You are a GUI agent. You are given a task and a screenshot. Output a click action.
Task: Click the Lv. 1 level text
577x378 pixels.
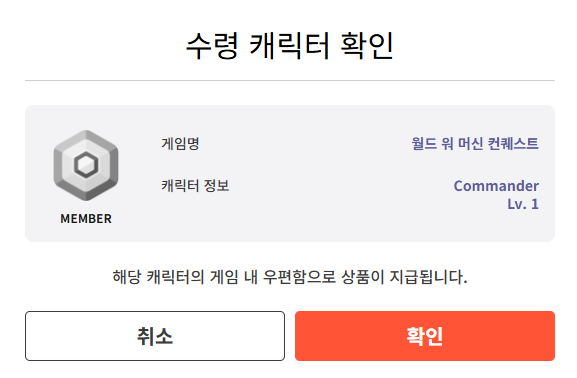(523, 204)
